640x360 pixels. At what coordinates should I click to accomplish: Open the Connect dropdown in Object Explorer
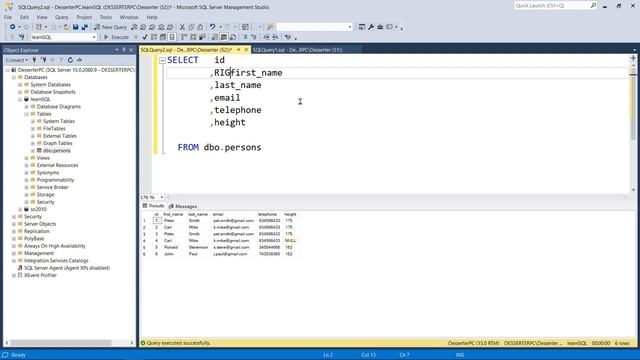[x=17, y=60]
